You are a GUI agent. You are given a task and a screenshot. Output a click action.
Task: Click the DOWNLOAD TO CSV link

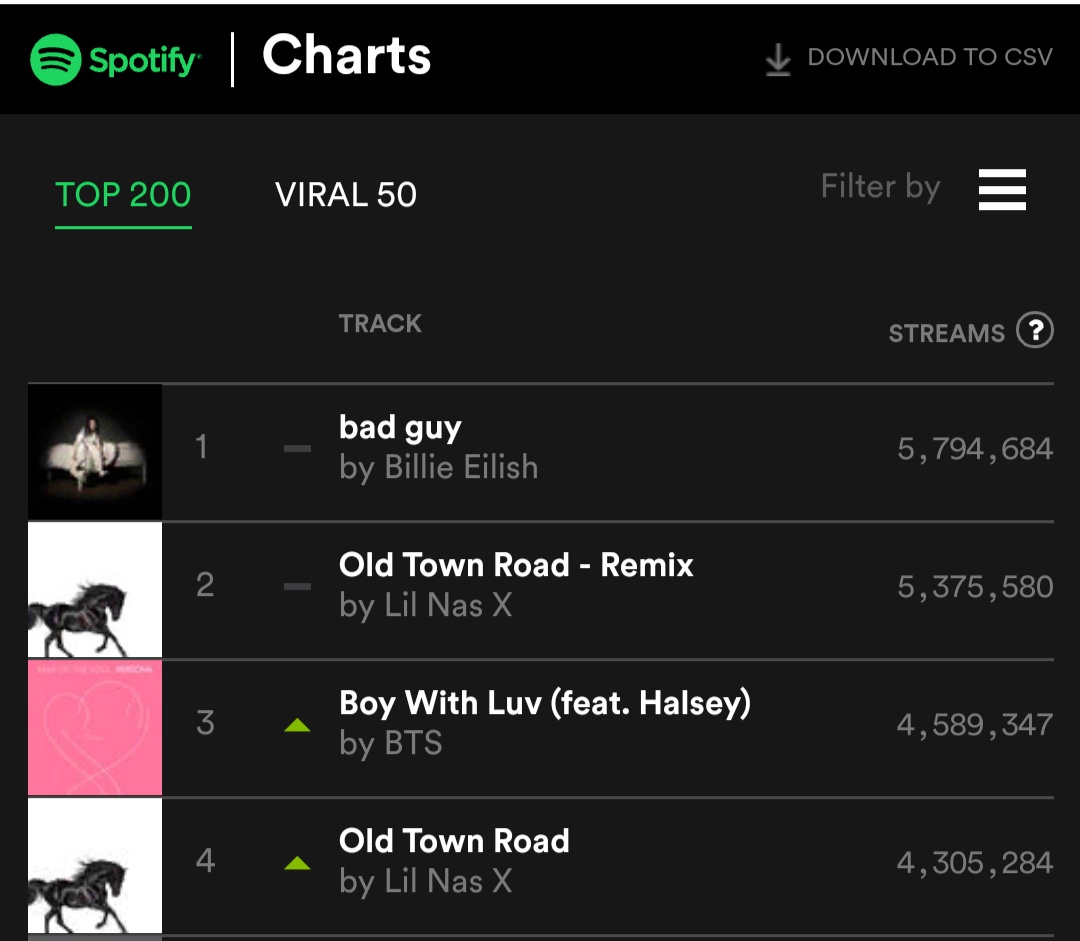click(x=929, y=57)
